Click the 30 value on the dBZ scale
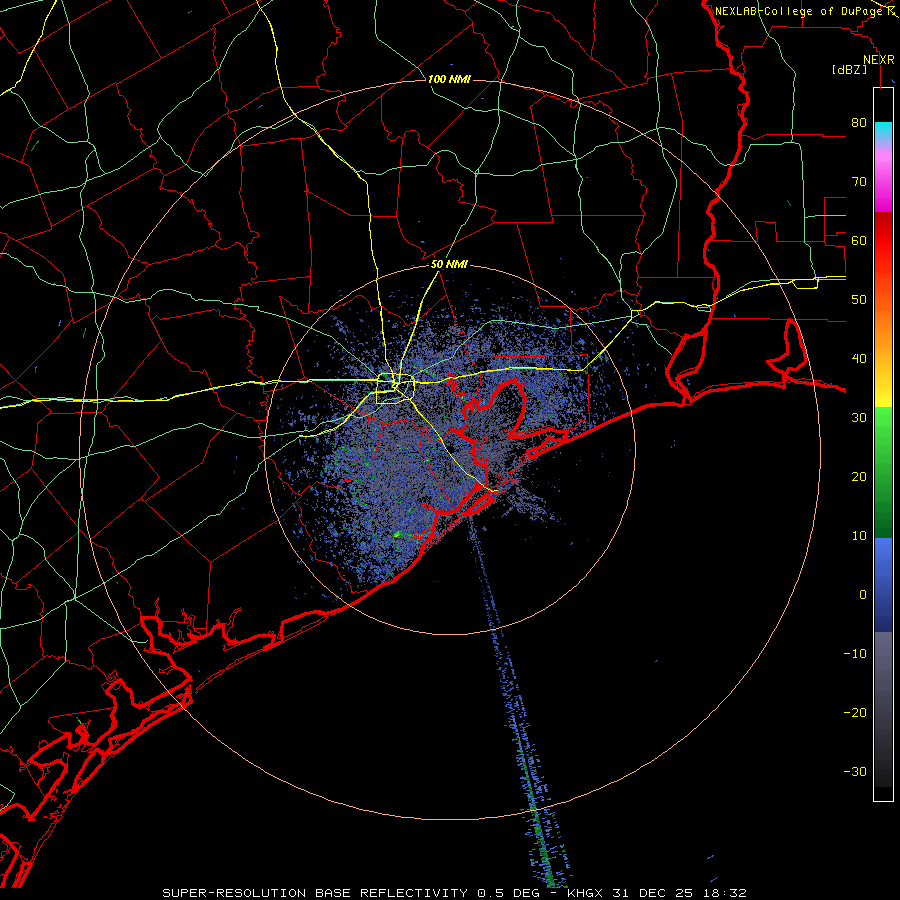Viewport: 900px width, 900px height. (x=859, y=417)
